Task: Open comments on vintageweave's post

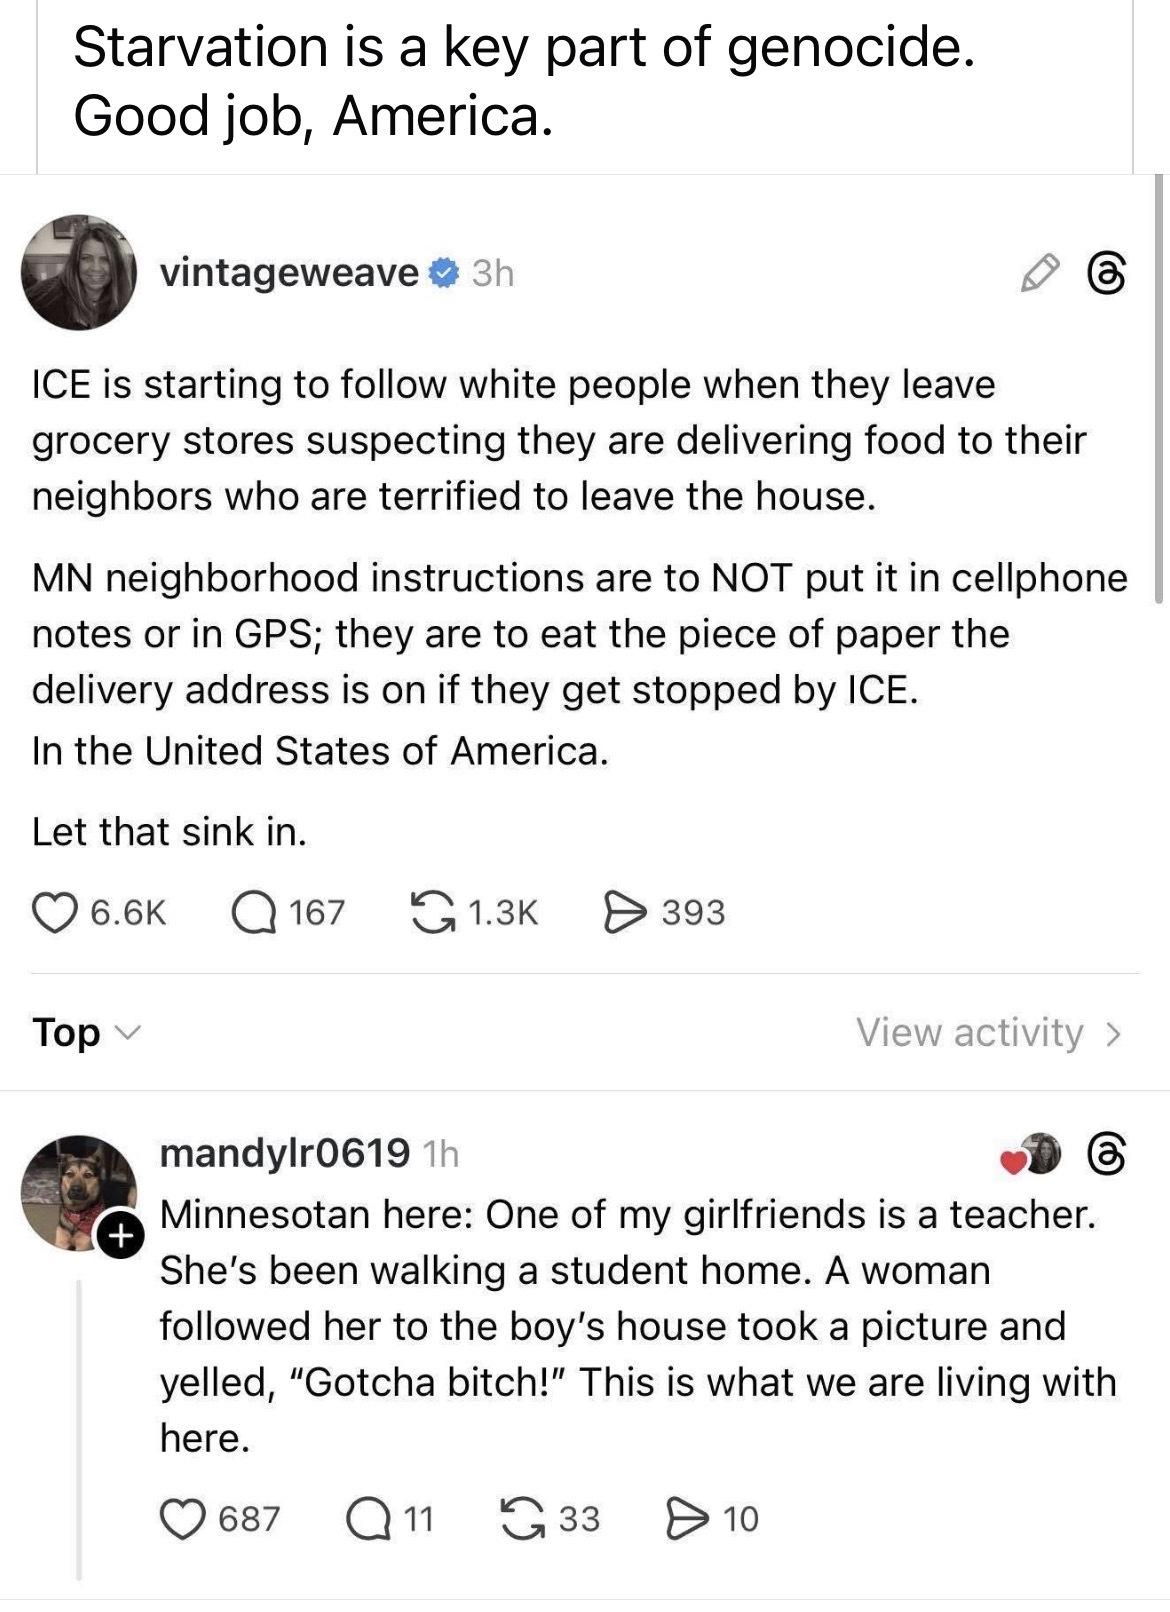Action: (x=254, y=912)
